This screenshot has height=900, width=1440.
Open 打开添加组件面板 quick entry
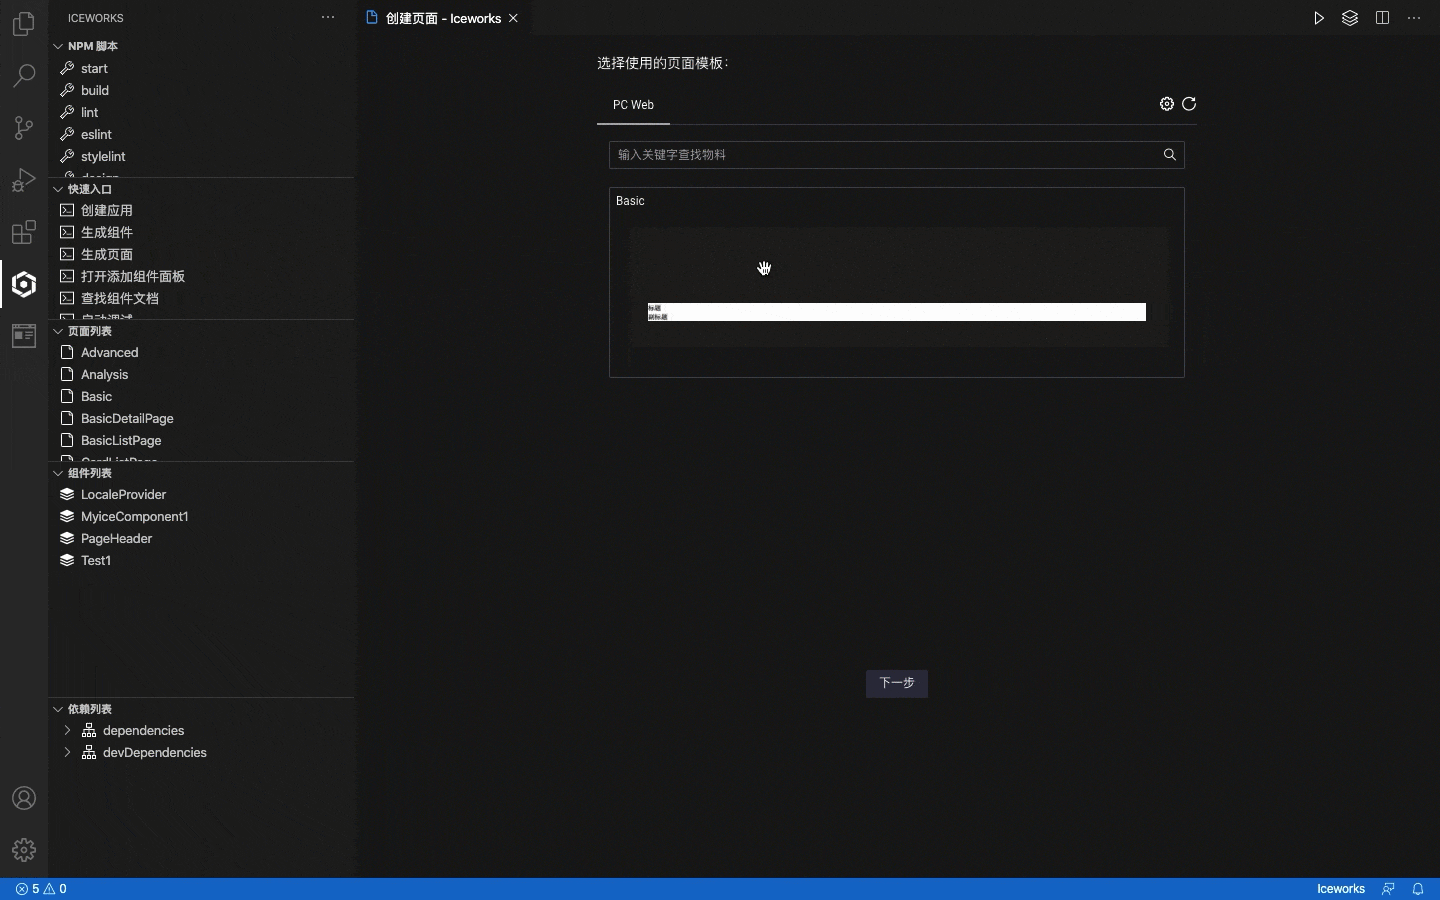pos(133,276)
